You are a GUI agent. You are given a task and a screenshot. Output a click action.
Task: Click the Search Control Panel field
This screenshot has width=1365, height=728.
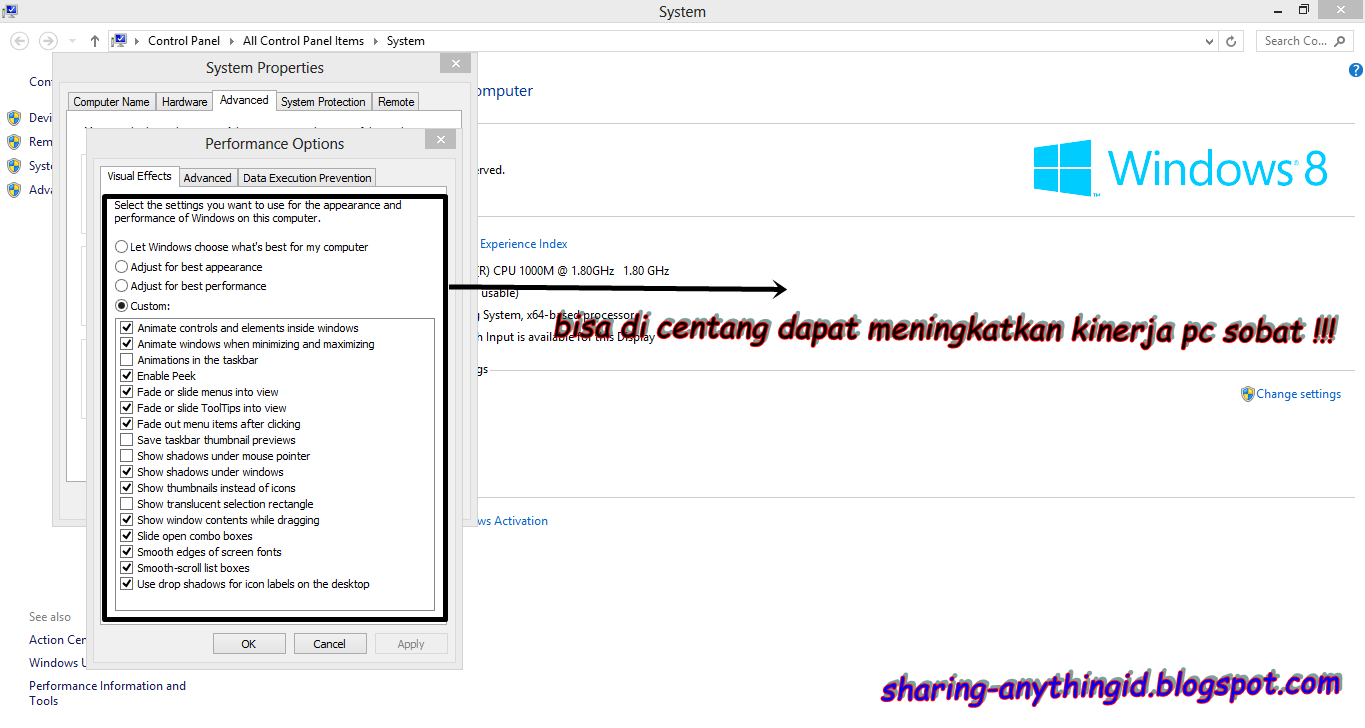tap(1304, 41)
